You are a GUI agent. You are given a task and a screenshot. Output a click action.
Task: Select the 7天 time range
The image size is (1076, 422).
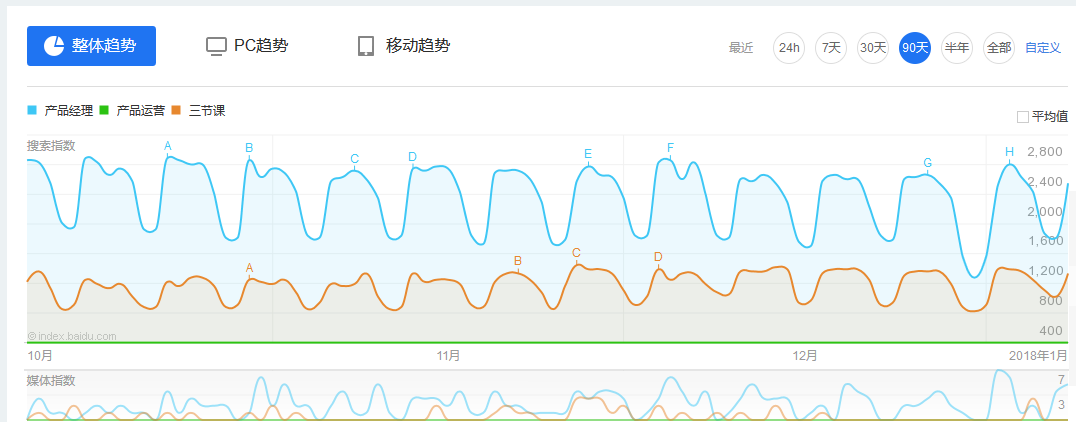coord(831,48)
